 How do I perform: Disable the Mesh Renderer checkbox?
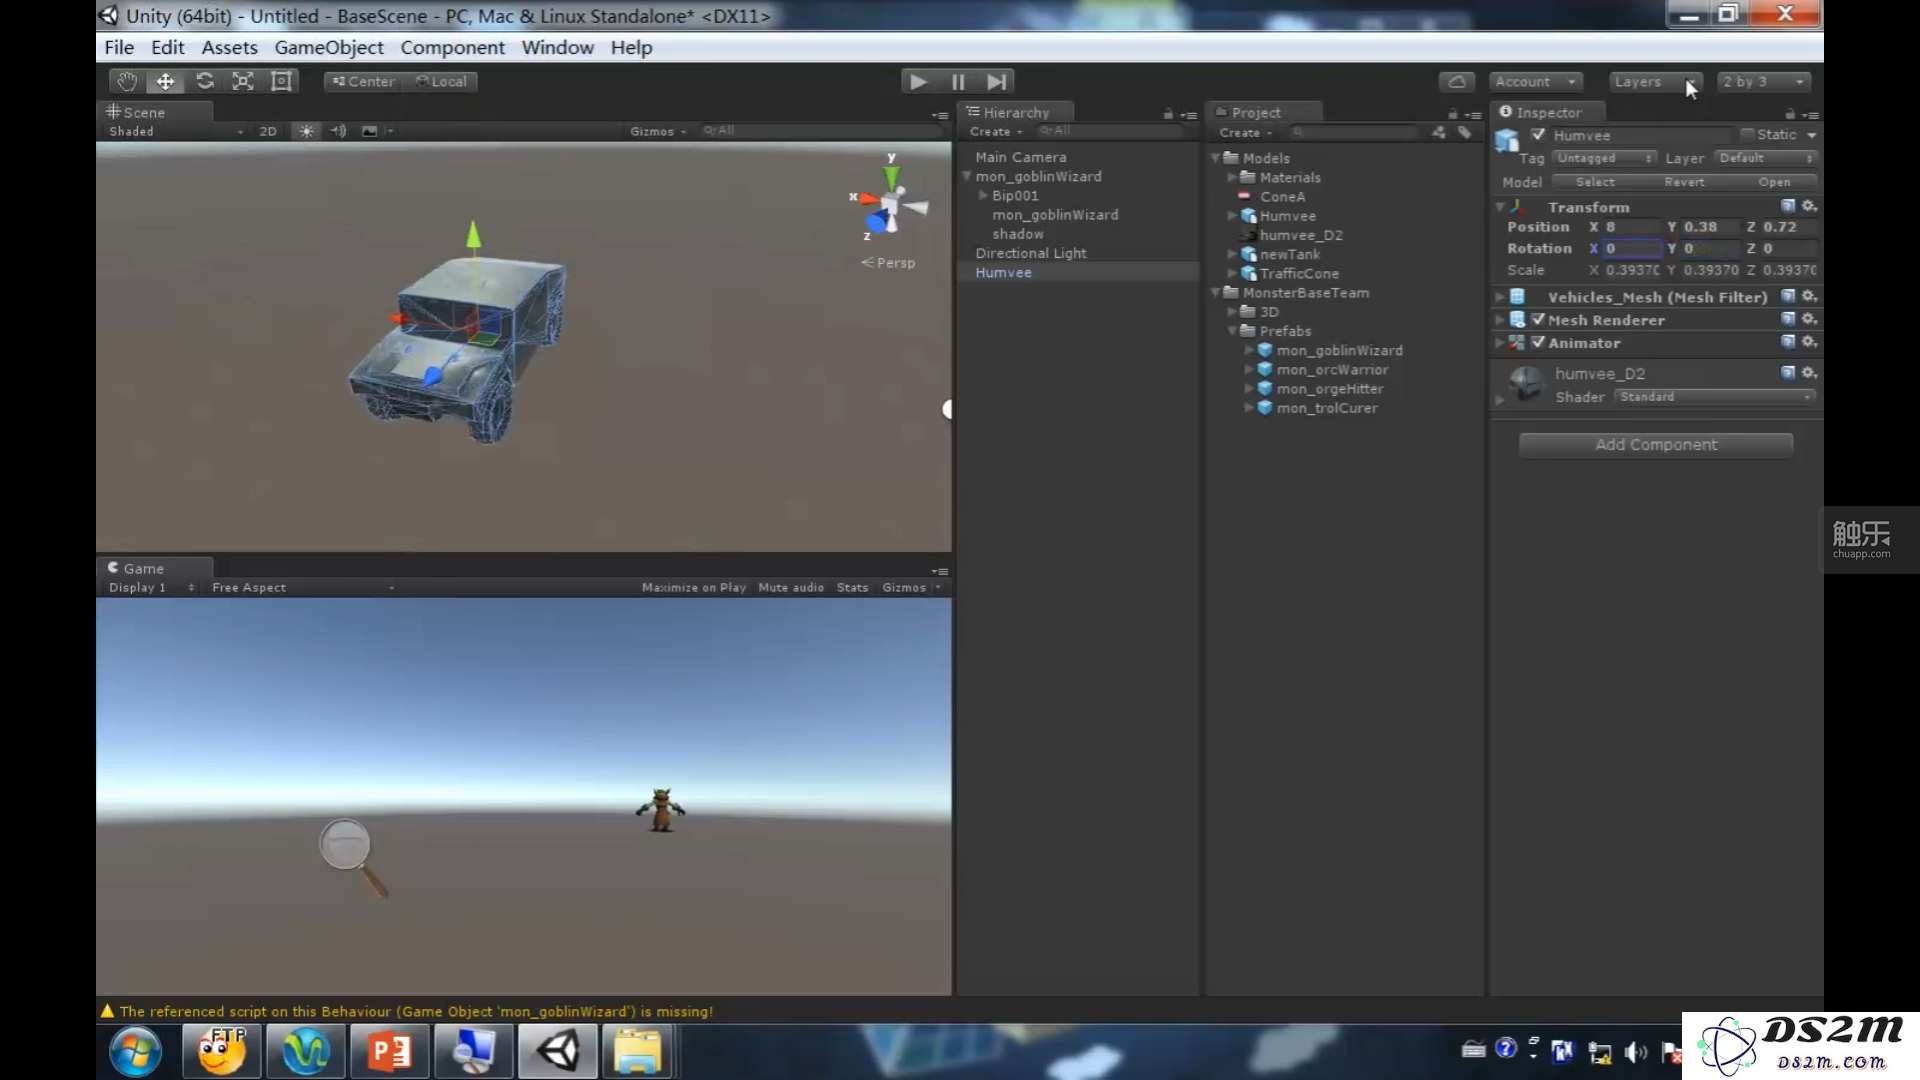point(1538,320)
